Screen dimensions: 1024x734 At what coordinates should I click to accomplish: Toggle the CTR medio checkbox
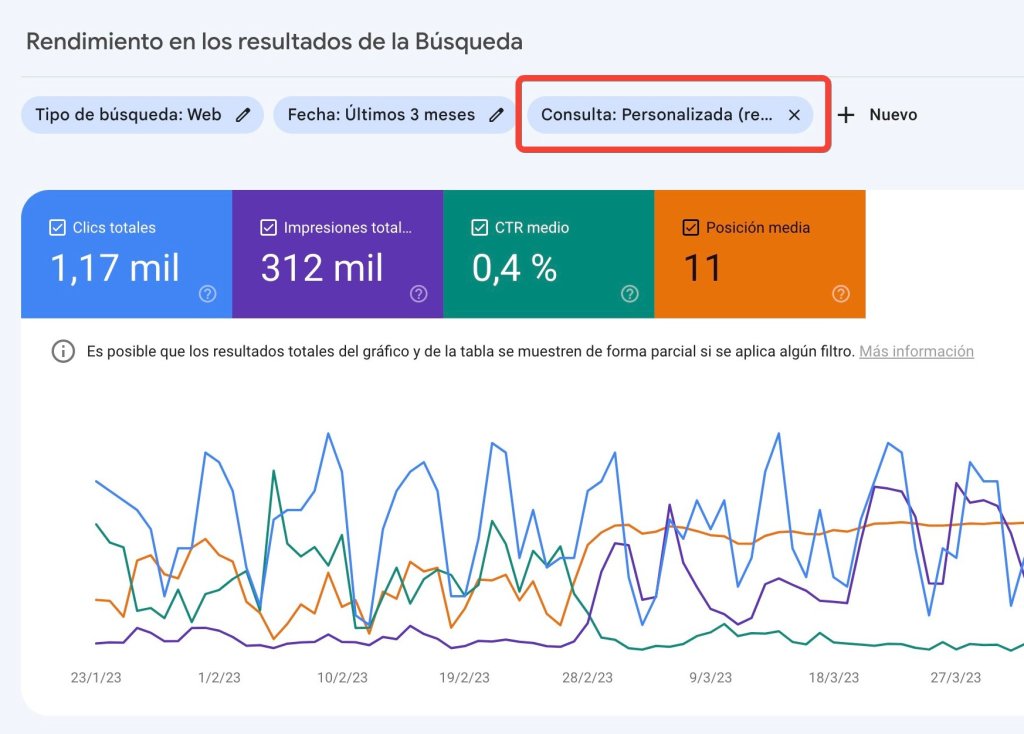coord(479,227)
